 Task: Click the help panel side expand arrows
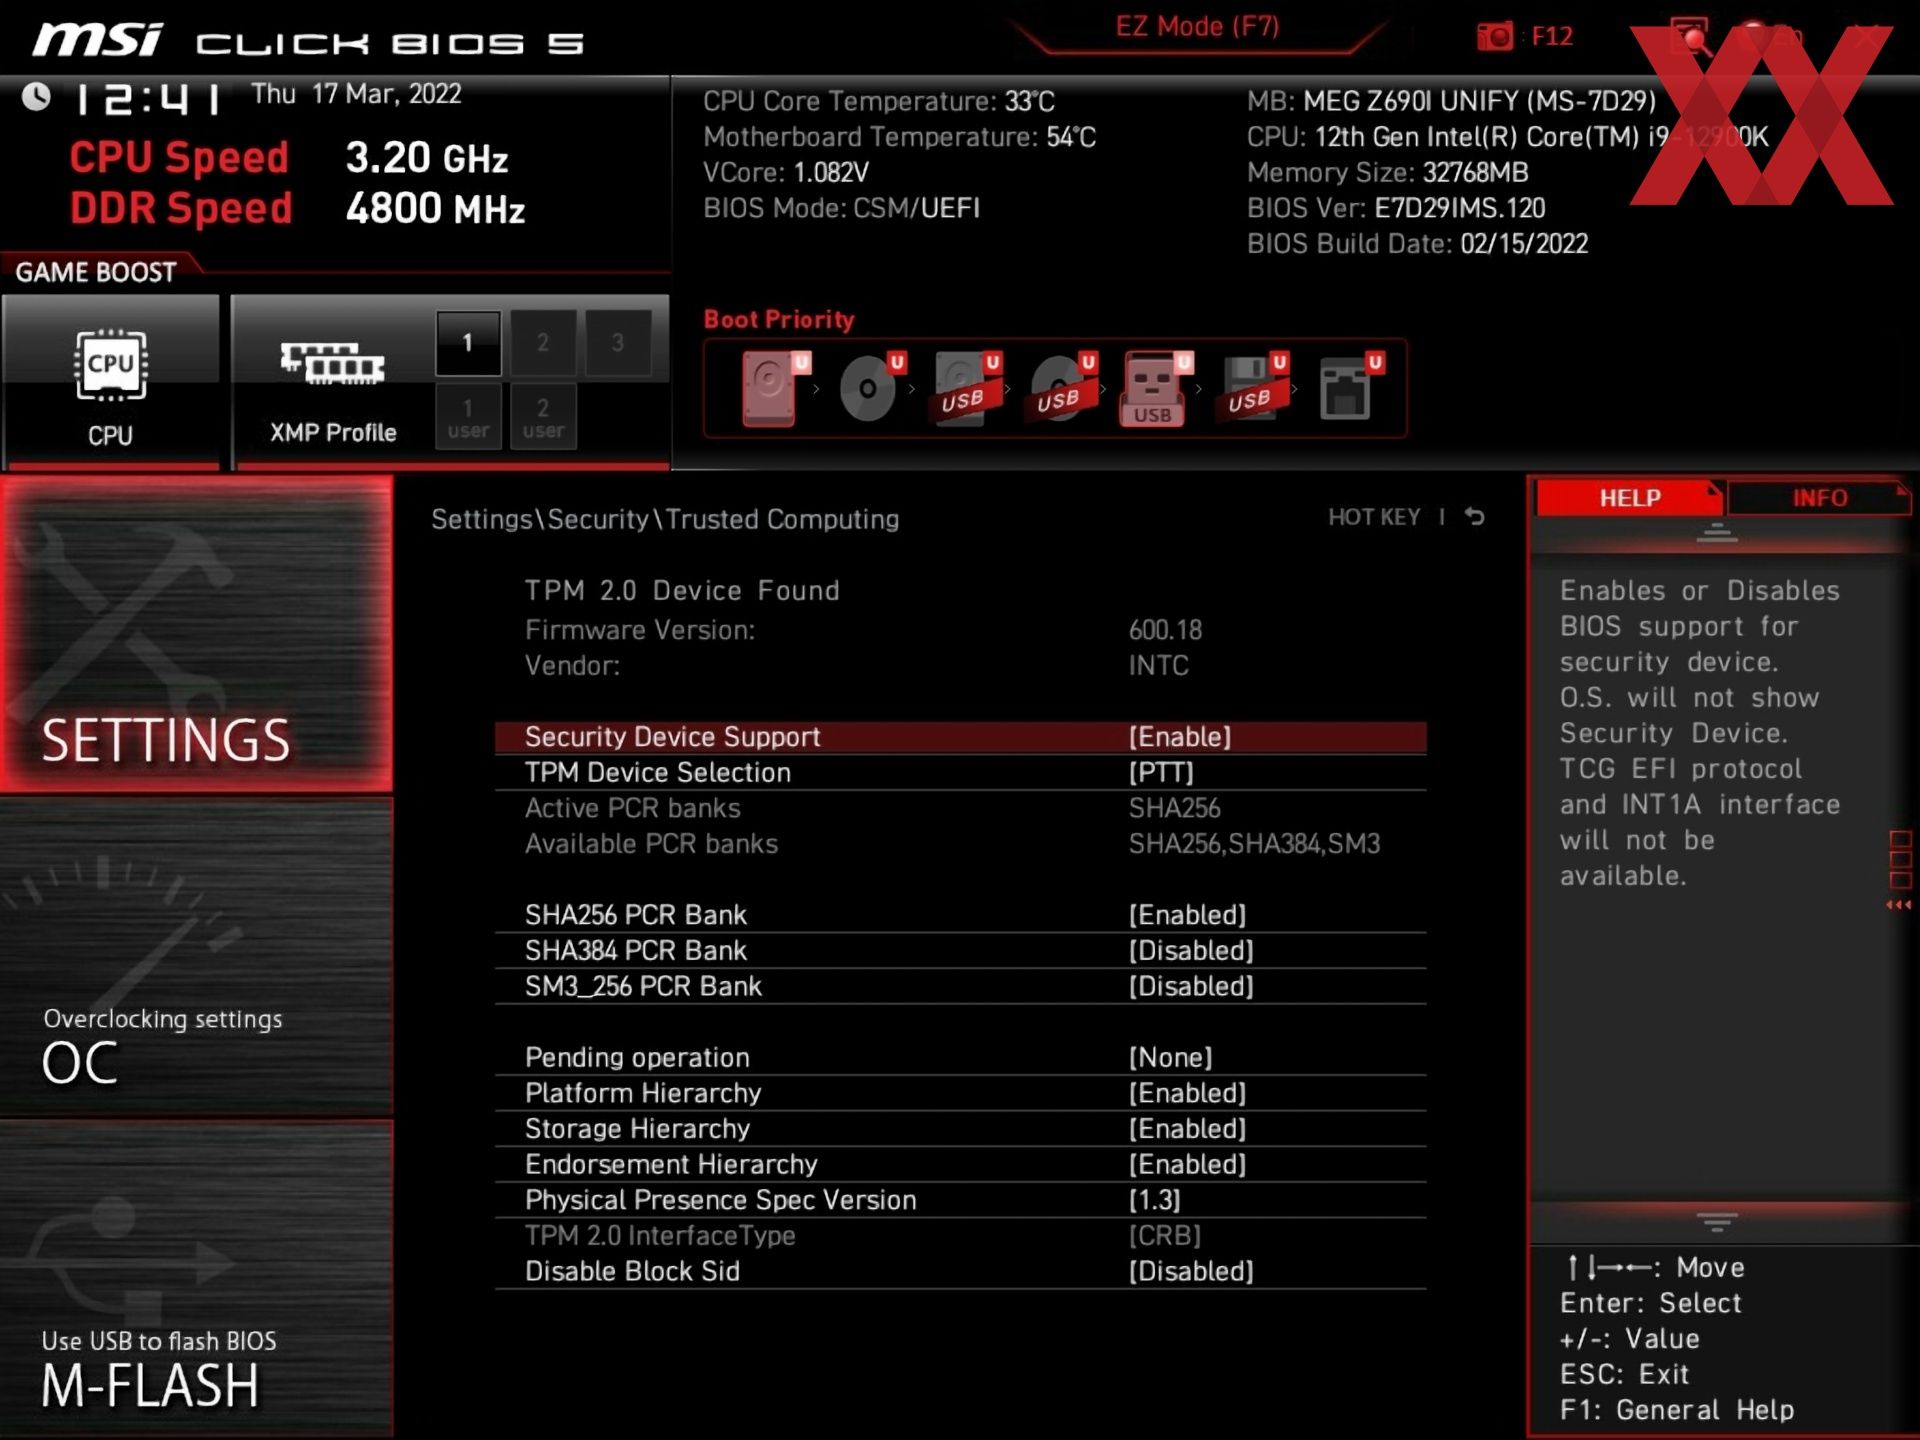pos(1899,905)
